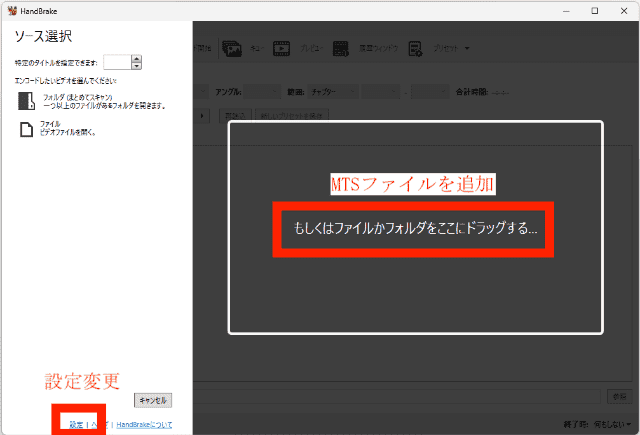Click the Presets icon in toolbar

click(416, 48)
